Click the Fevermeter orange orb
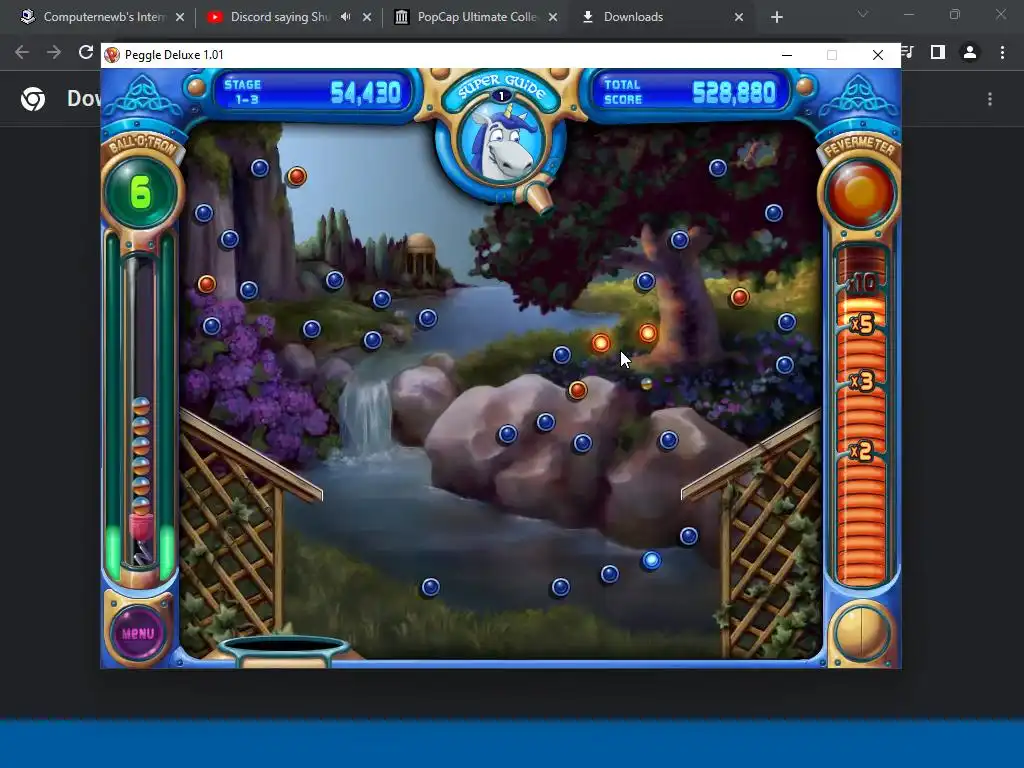Image resolution: width=1024 pixels, height=768 pixels. [859, 193]
